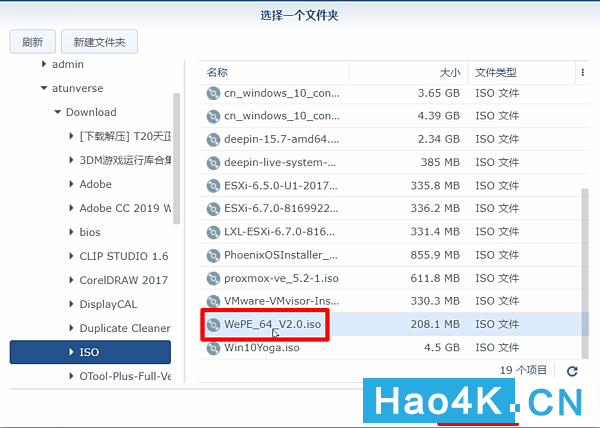Select the admin tree folder
The width and height of the screenshot is (600, 428).
pos(68,64)
